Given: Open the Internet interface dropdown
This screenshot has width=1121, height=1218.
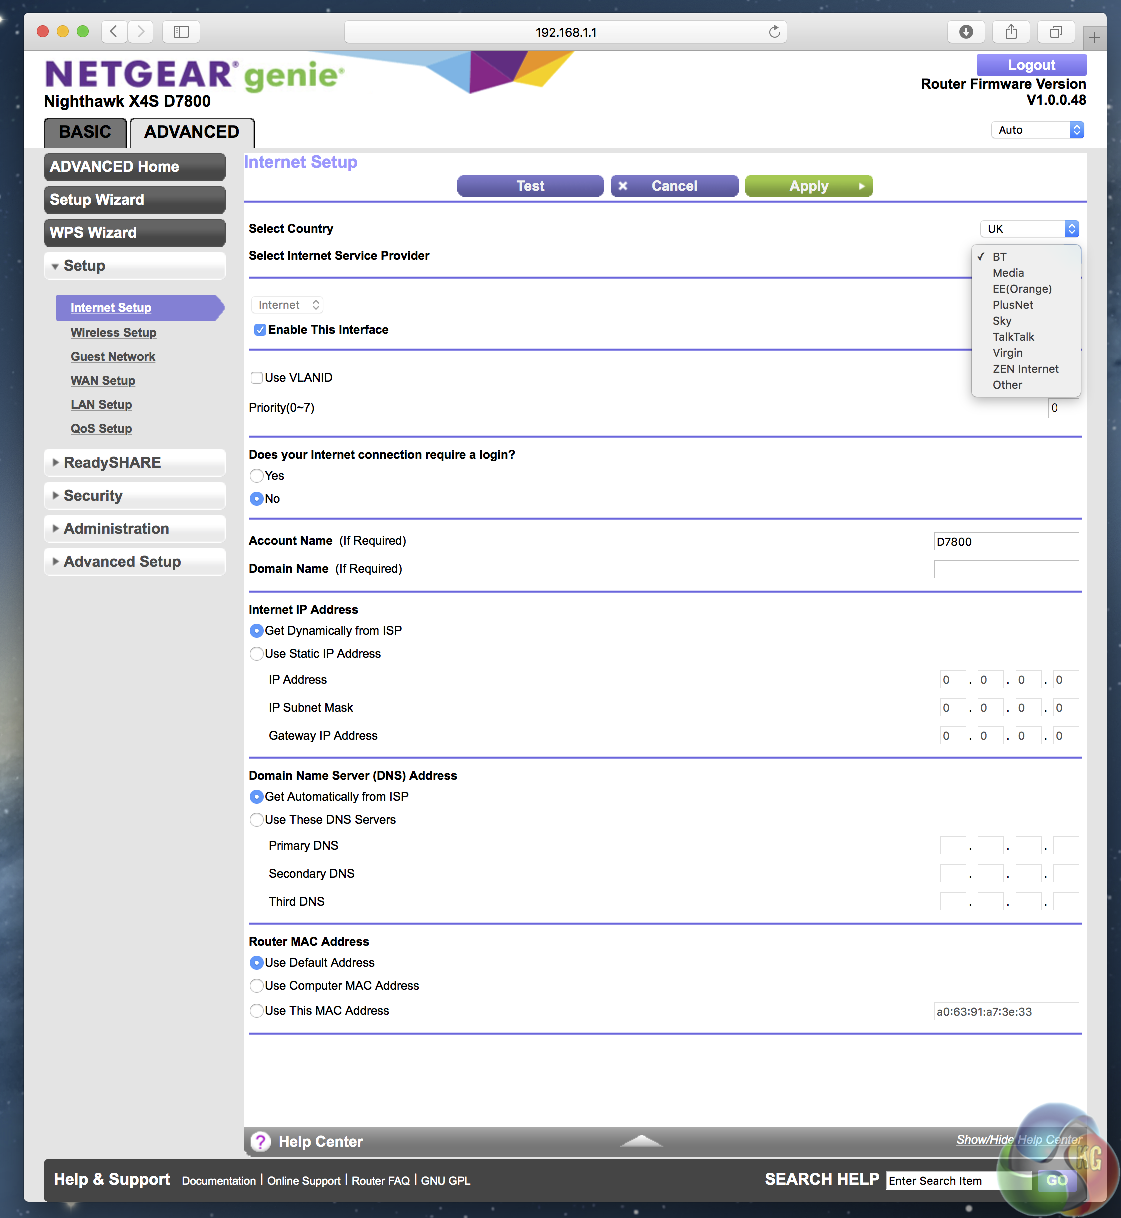Looking at the screenshot, I should 289,305.
